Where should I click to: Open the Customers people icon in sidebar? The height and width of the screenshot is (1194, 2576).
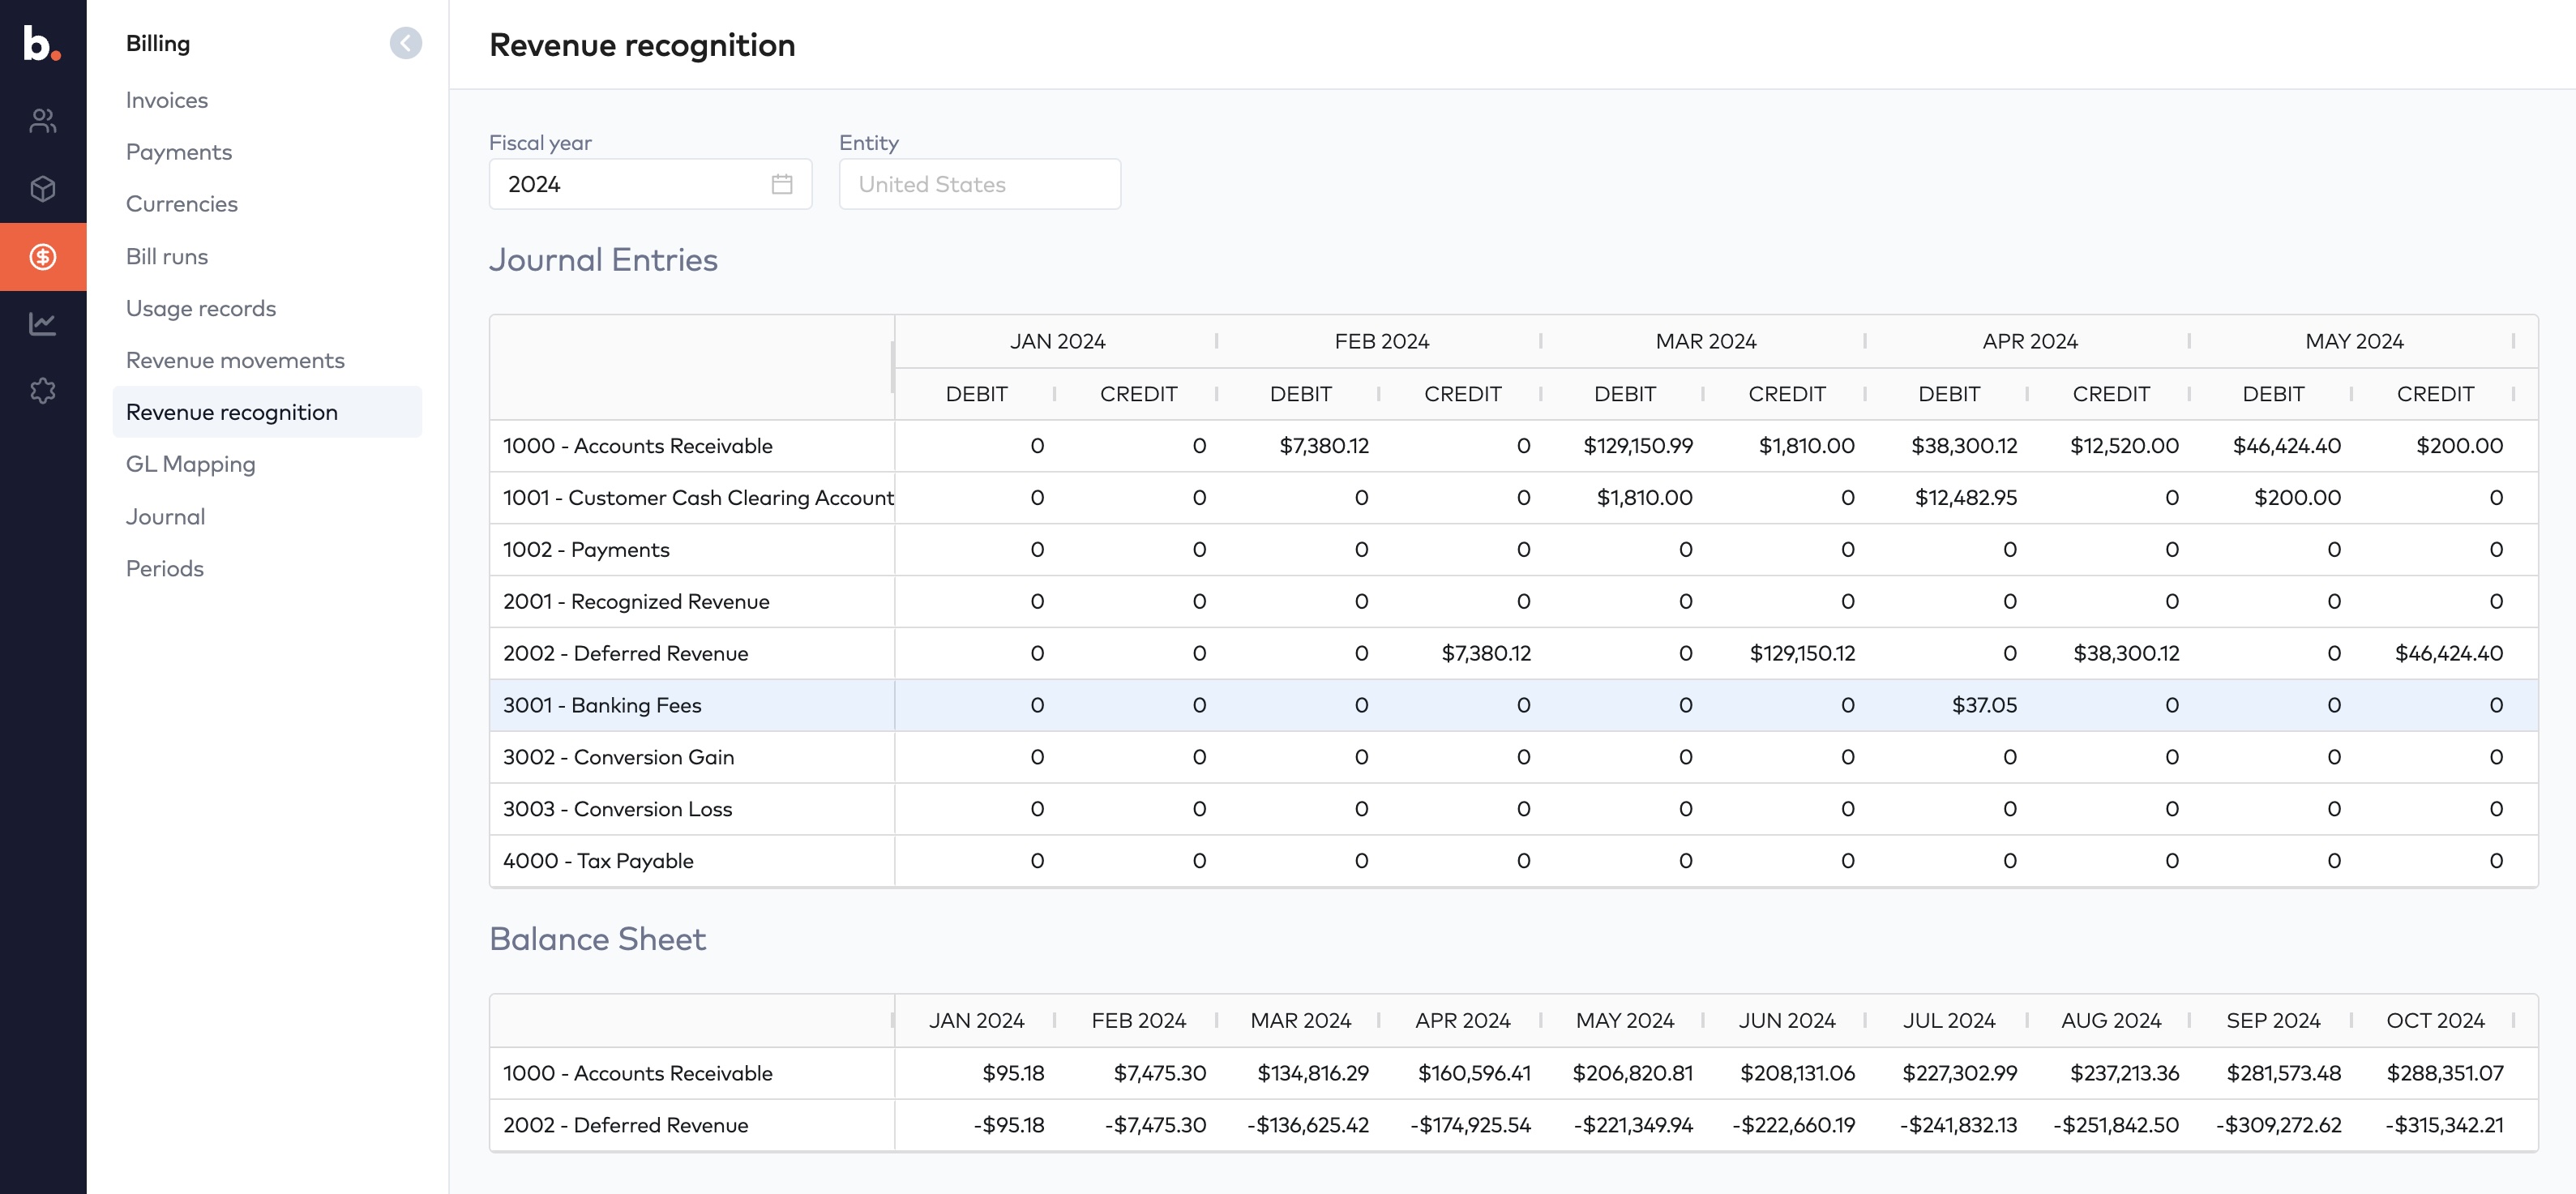pyautogui.click(x=42, y=121)
